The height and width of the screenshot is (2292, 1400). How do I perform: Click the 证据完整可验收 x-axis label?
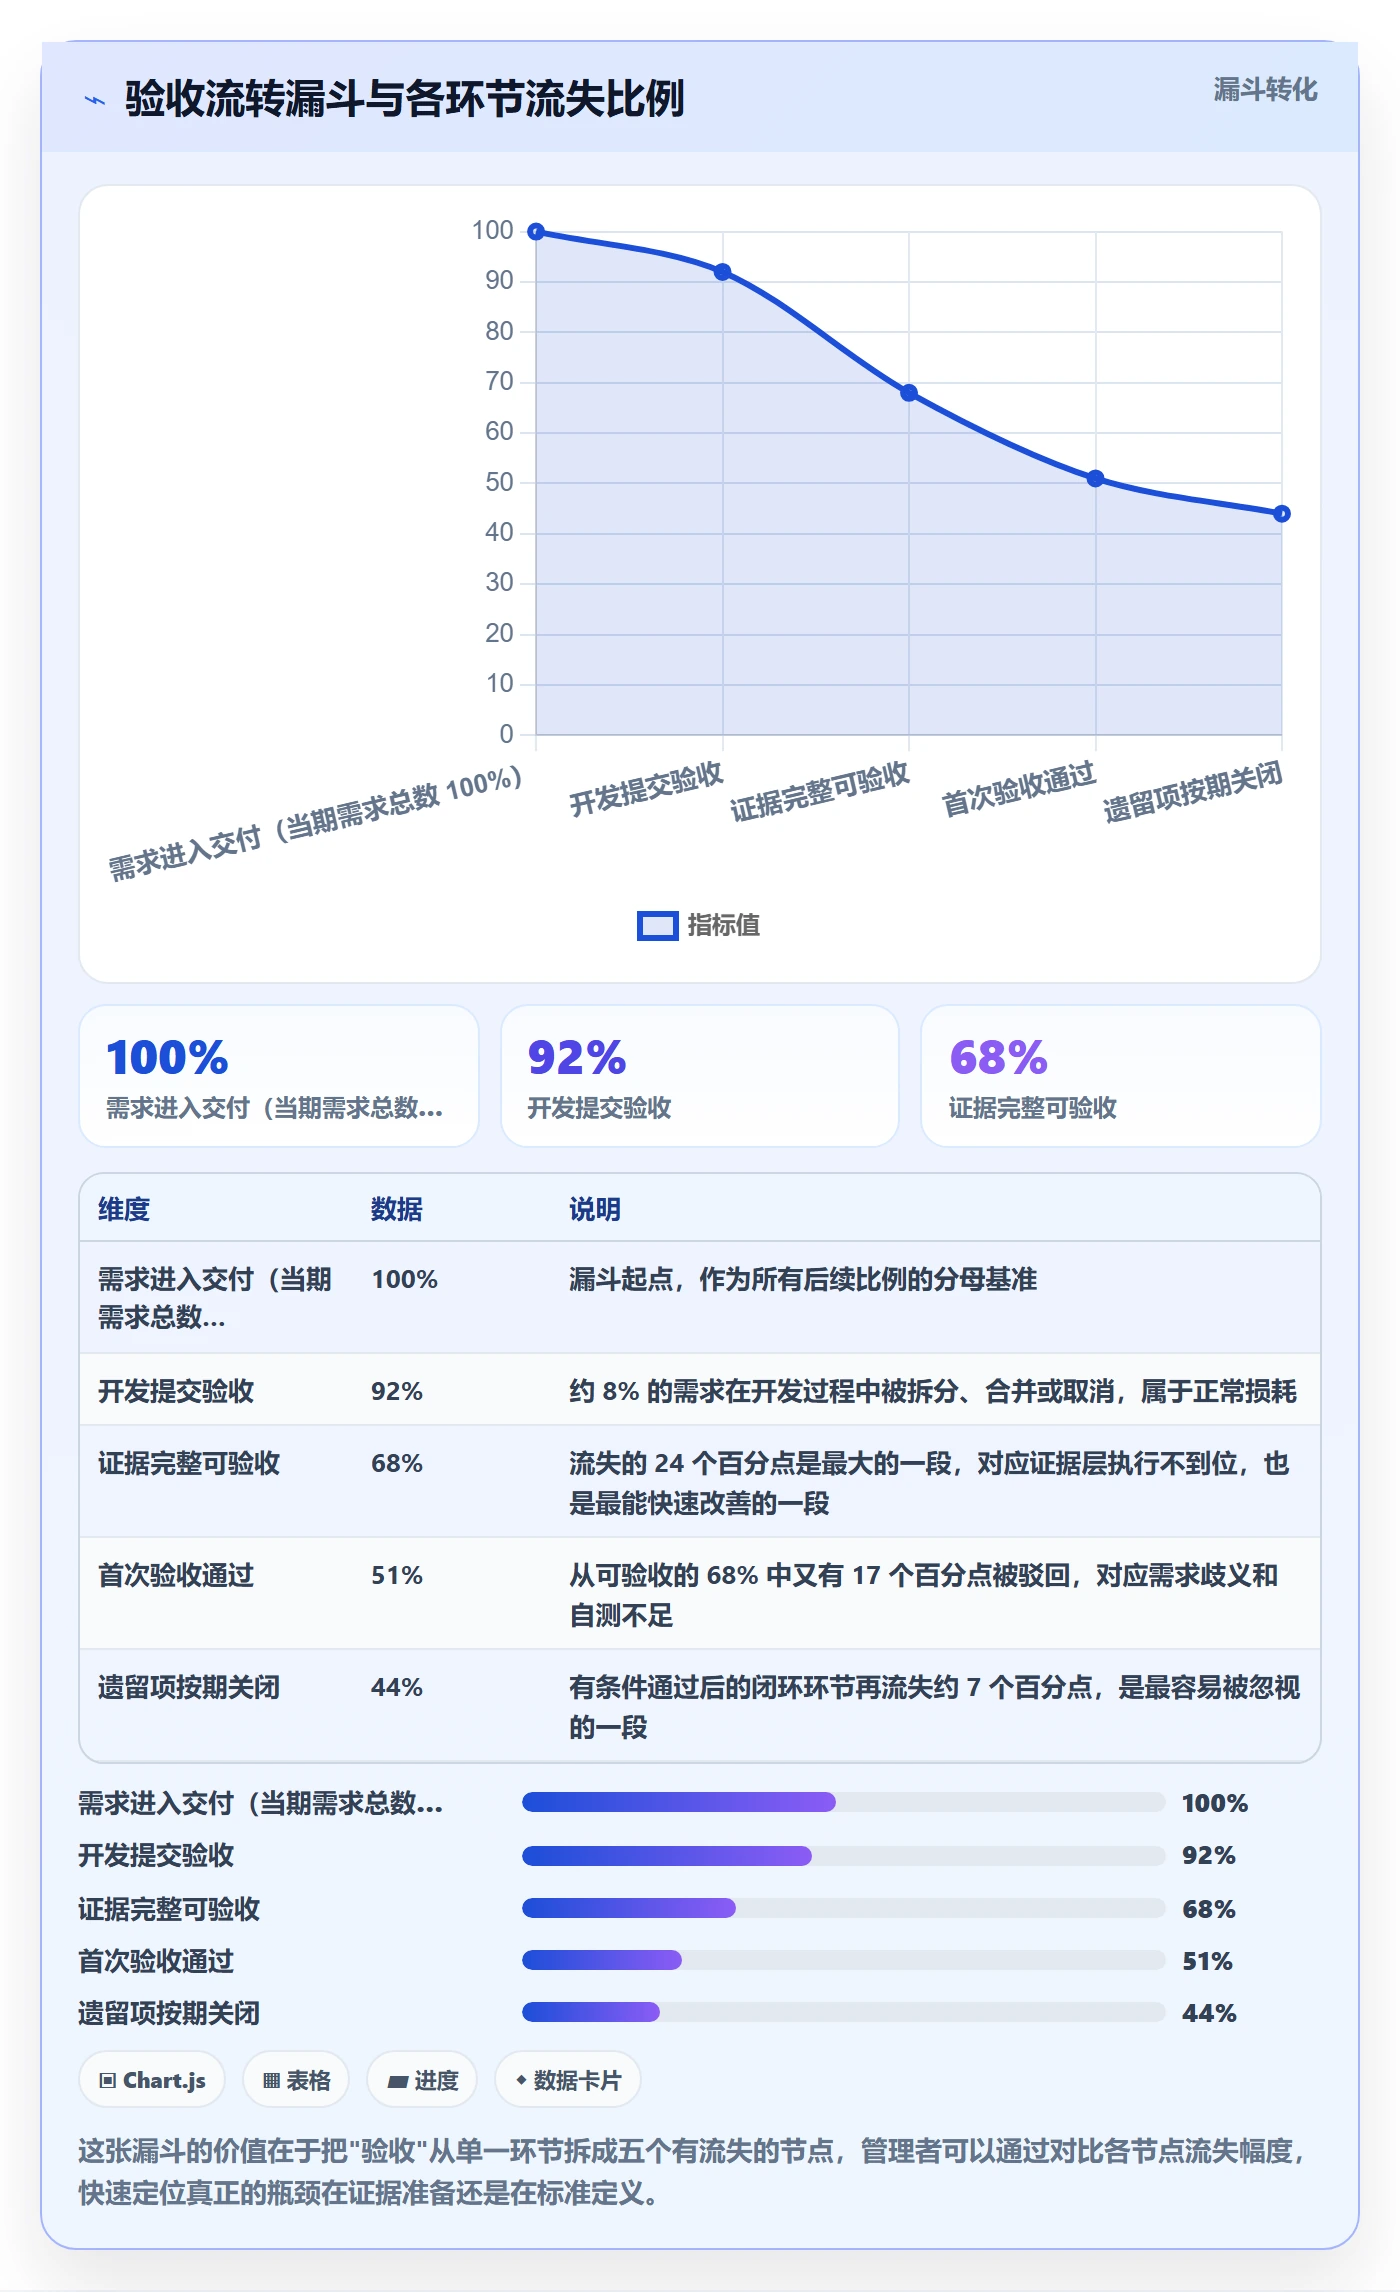[820, 791]
